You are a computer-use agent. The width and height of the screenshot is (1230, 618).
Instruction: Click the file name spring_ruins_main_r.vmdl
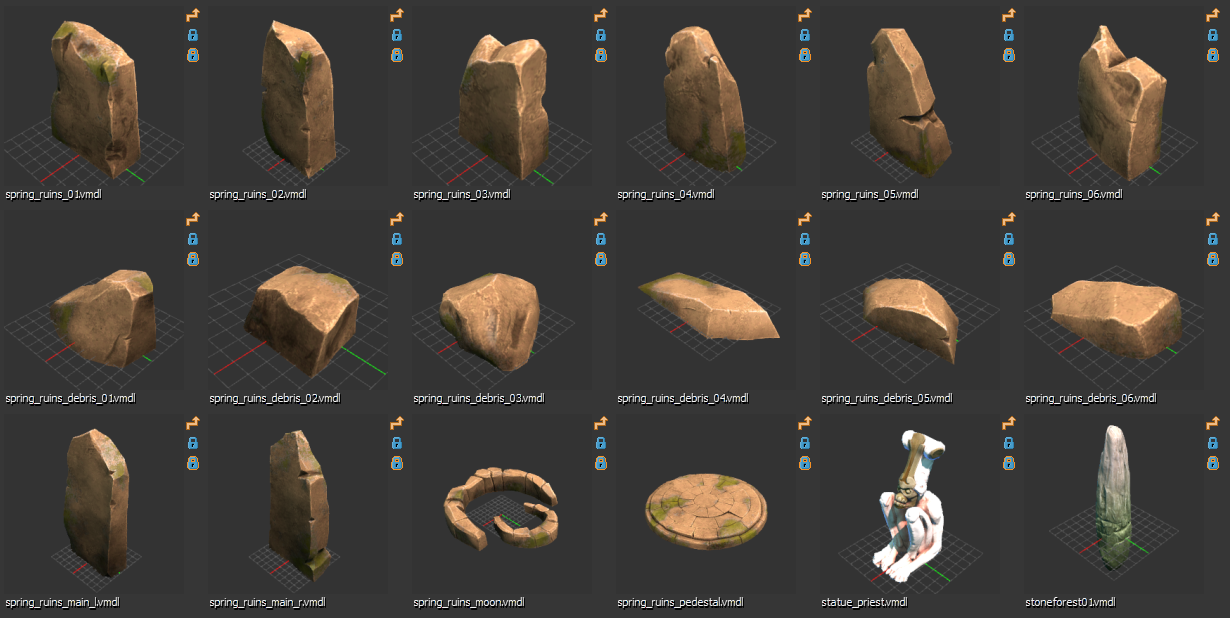click(267, 602)
